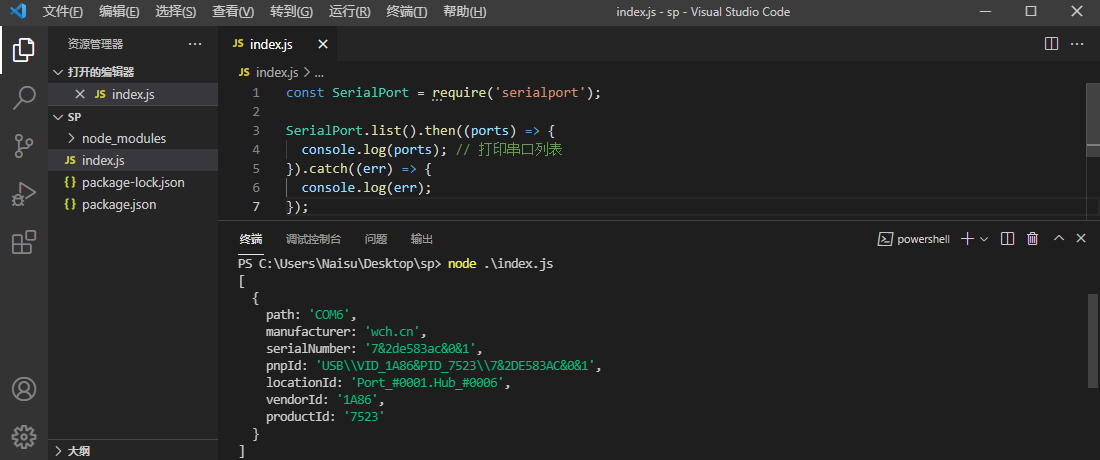This screenshot has width=1100, height=460.
Task: Open the Explorer view in the activity bar
Action: click(24, 50)
